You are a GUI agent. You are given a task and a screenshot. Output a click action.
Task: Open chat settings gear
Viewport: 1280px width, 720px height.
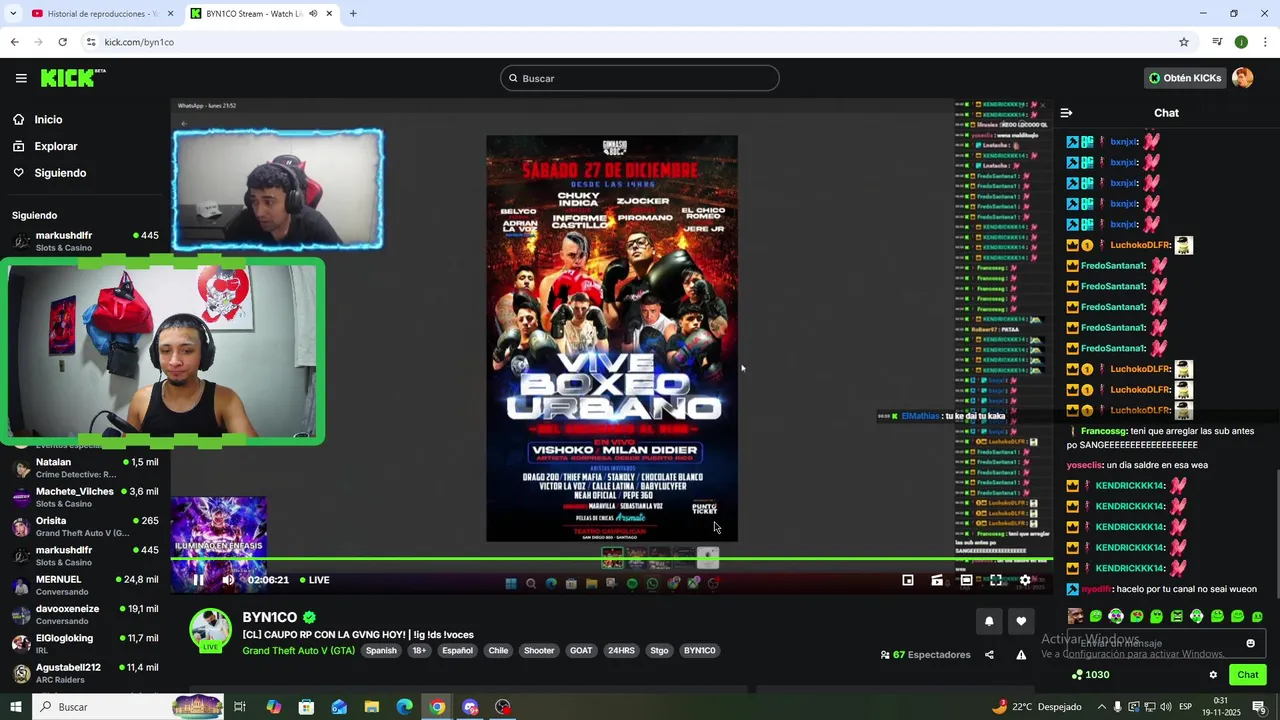[x=1213, y=675]
